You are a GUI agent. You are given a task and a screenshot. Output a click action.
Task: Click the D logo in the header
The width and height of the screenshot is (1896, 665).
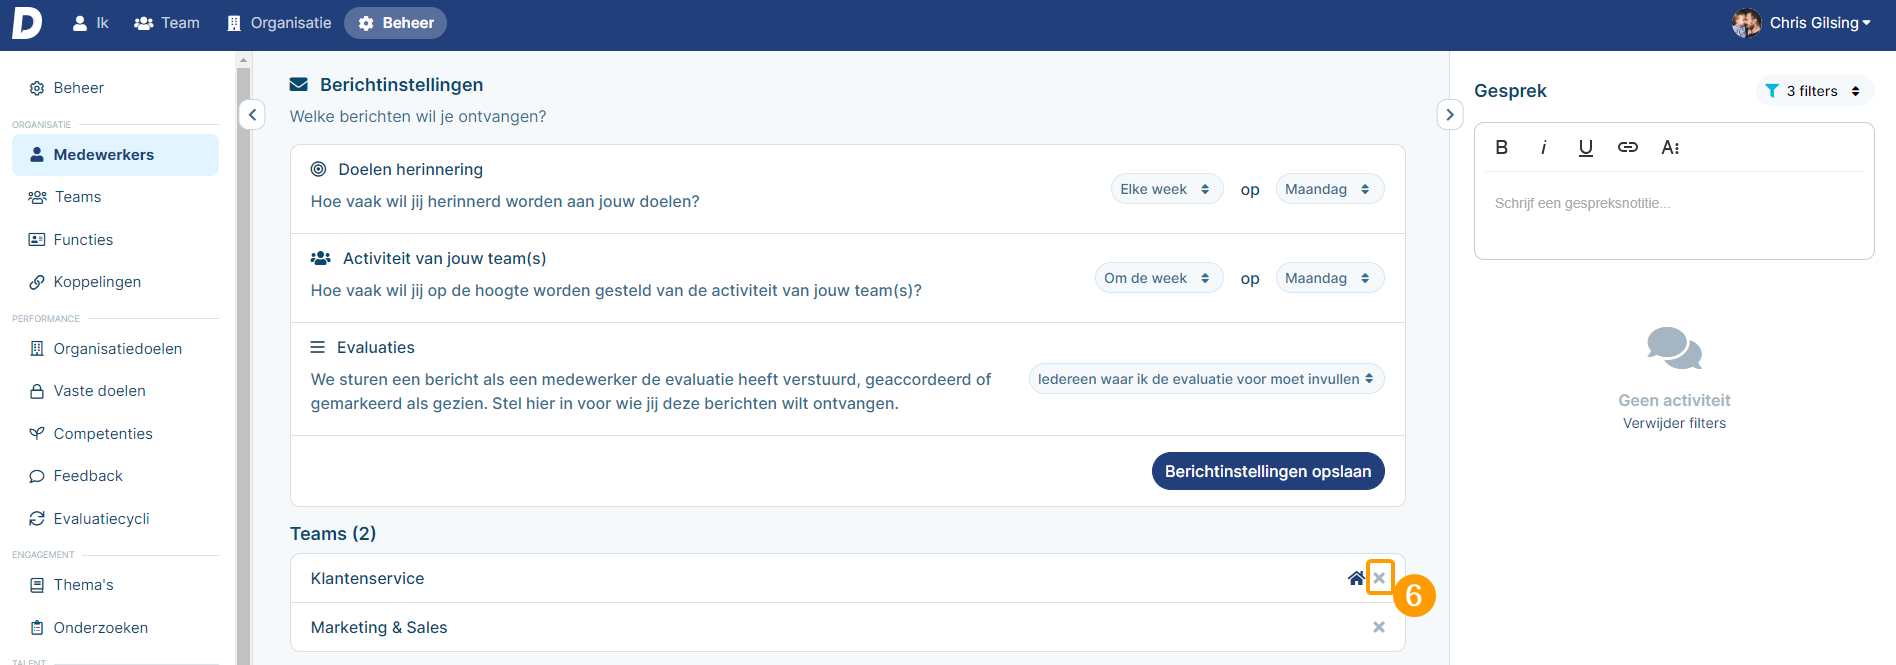[x=27, y=22]
